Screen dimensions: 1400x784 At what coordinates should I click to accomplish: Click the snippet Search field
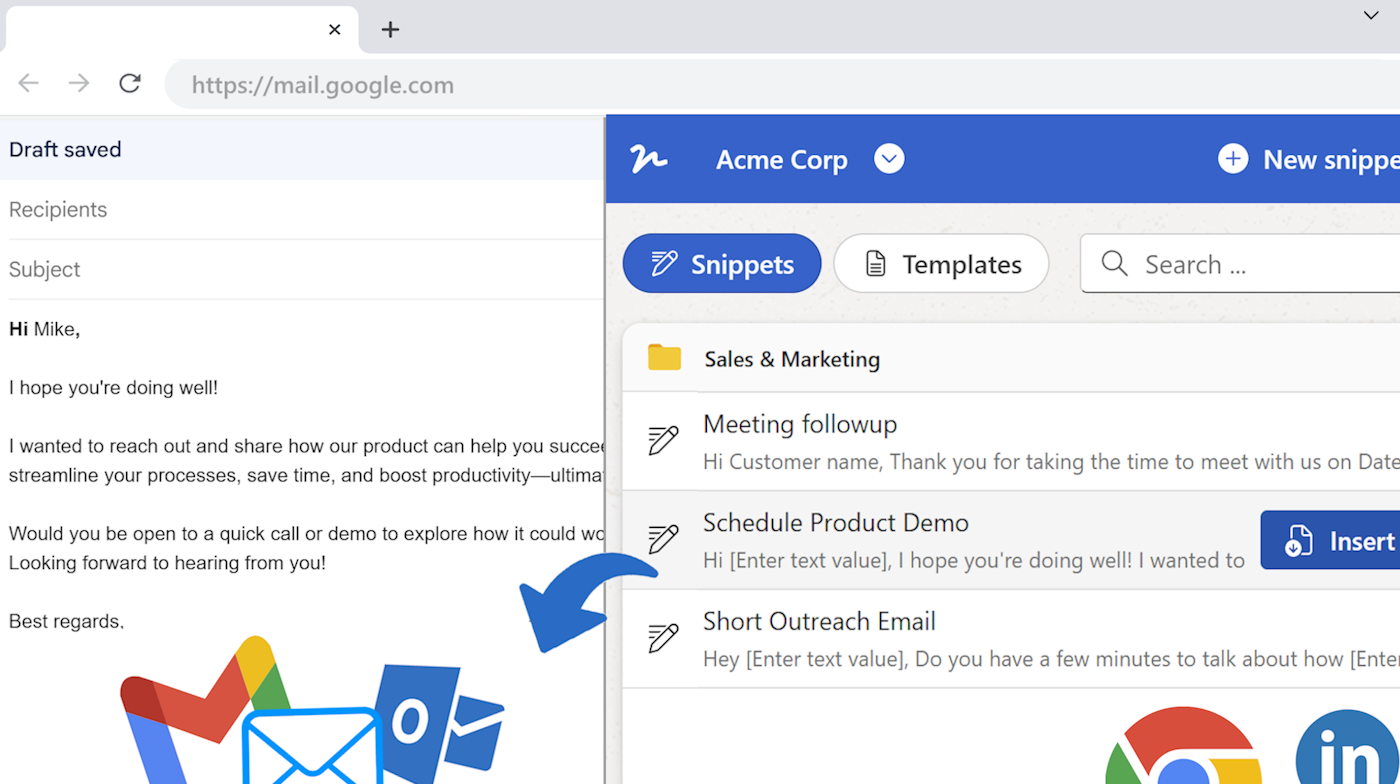coord(1240,264)
